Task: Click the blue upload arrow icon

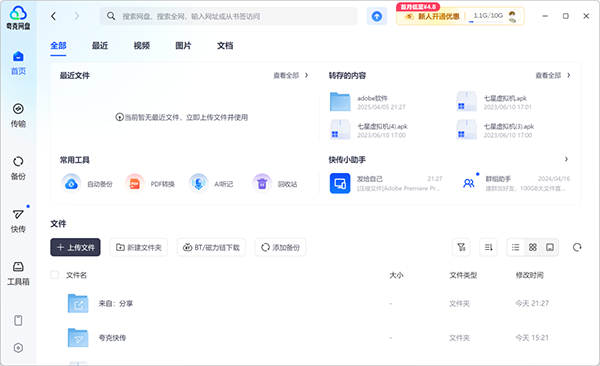Action: (x=377, y=16)
